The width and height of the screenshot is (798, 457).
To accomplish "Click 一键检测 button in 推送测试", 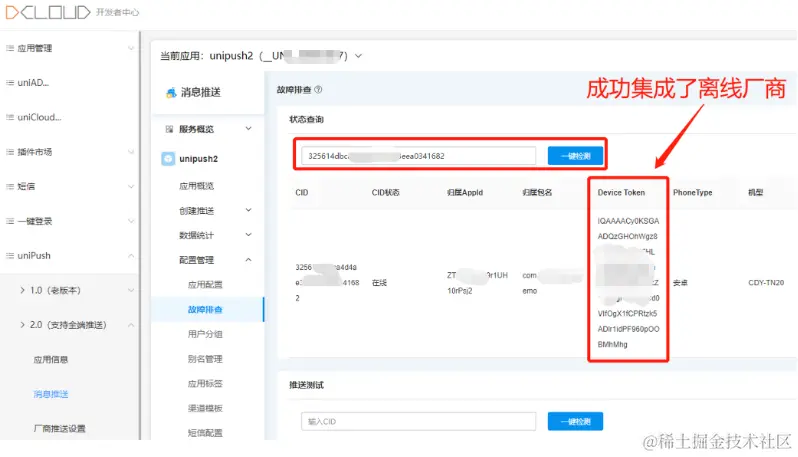I will pos(575,422).
